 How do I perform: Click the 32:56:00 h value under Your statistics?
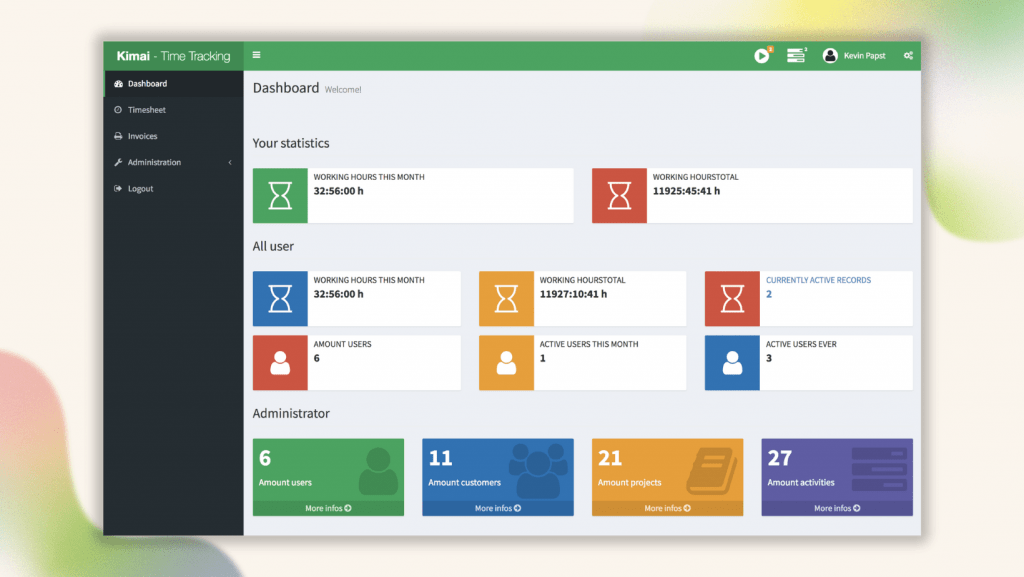tap(338, 191)
